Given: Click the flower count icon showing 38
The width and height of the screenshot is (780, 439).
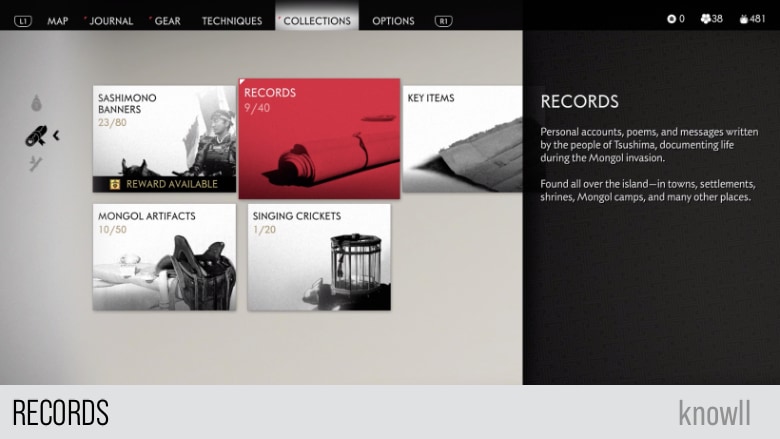Looking at the screenshot, I should pos(705,19).
